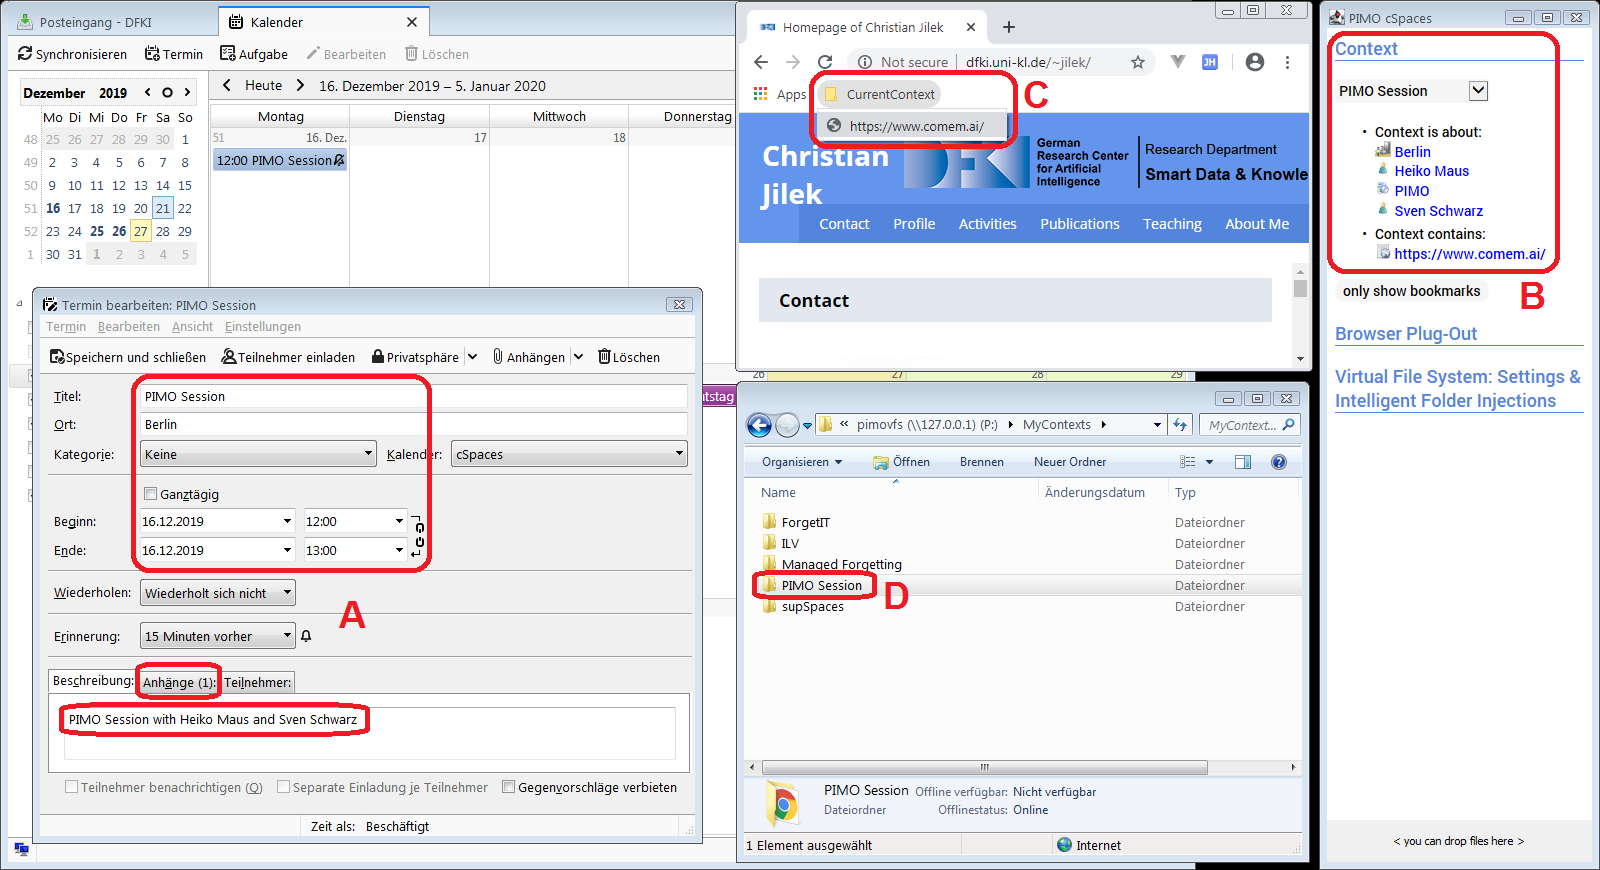Image resolution: width=1600 pixels, height=870 pixels.
Task: Open the Ansicht menu in the event editor
Action: tap(192, 327)
